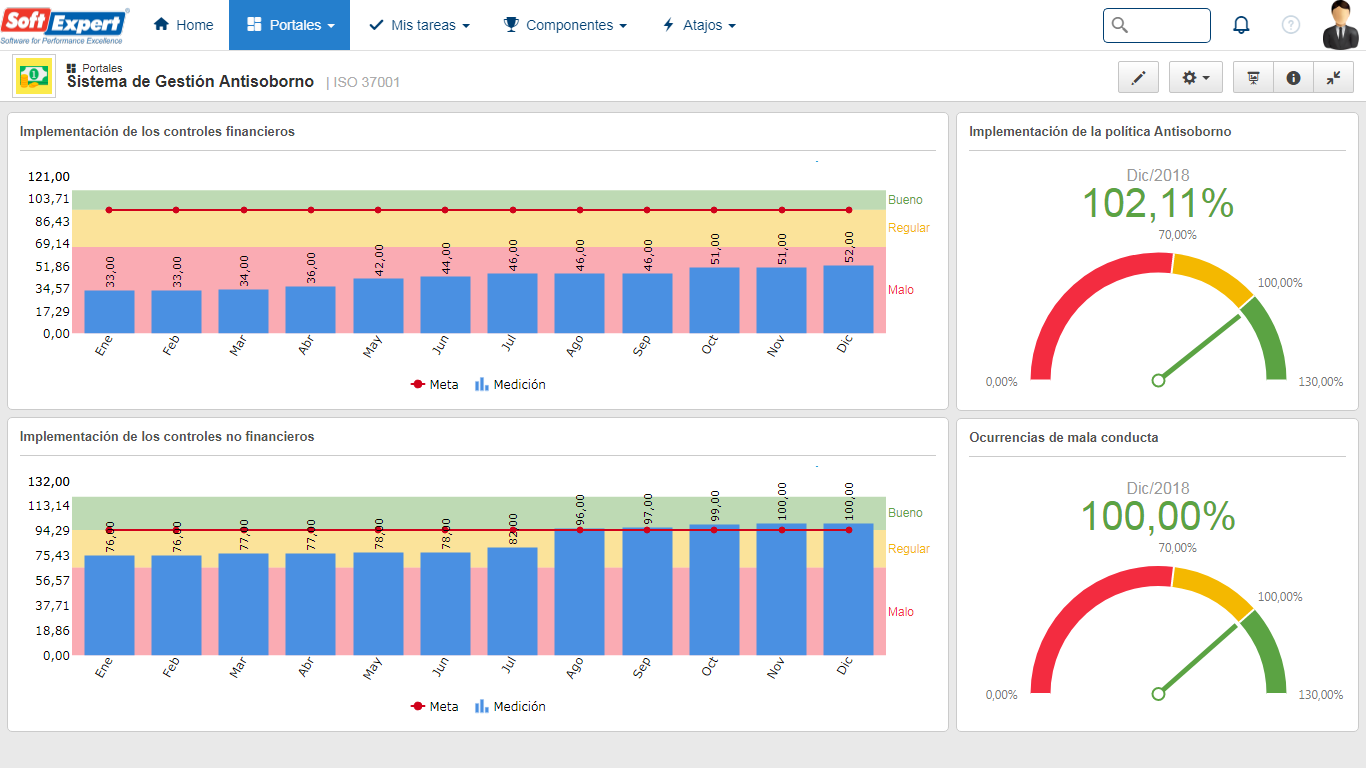Open the Atajos menu
1366x768 pixels.
click(x=699, y=25)
